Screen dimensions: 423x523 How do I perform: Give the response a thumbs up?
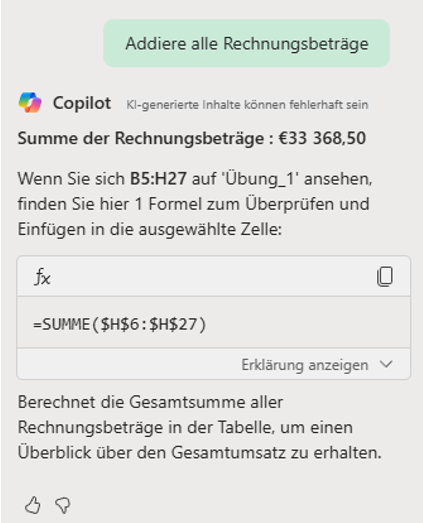coord(33,505)
